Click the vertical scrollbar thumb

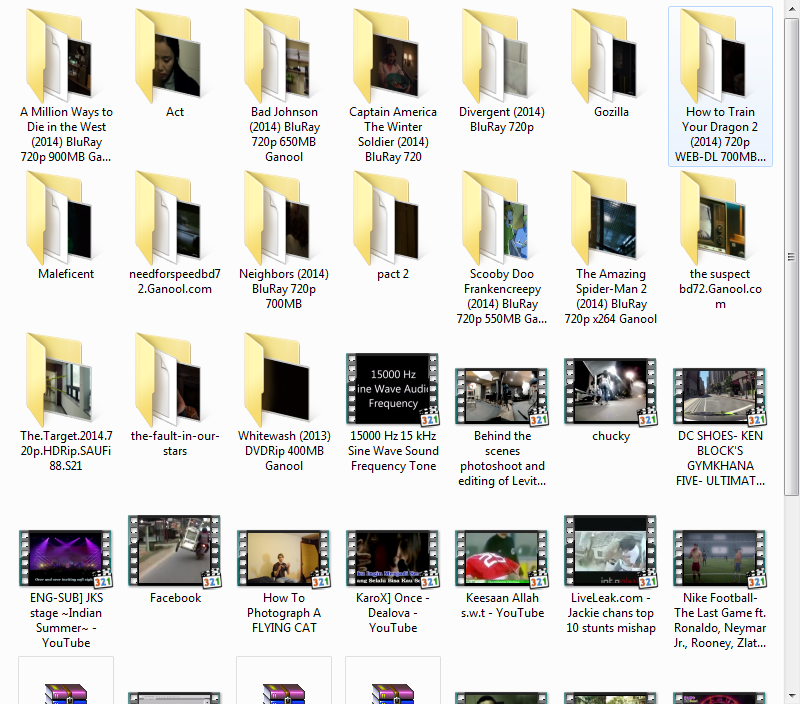pos(791,256)
